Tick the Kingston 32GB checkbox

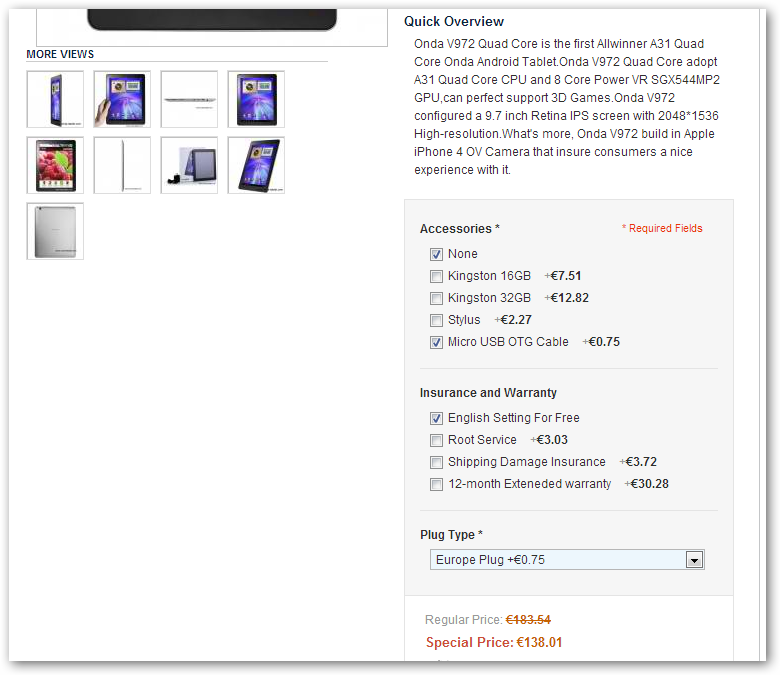pos(436,298)
